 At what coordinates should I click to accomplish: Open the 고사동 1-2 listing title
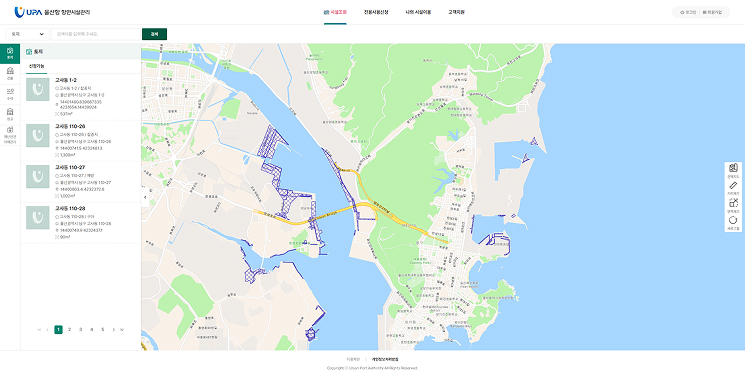[x=66, y=80]
